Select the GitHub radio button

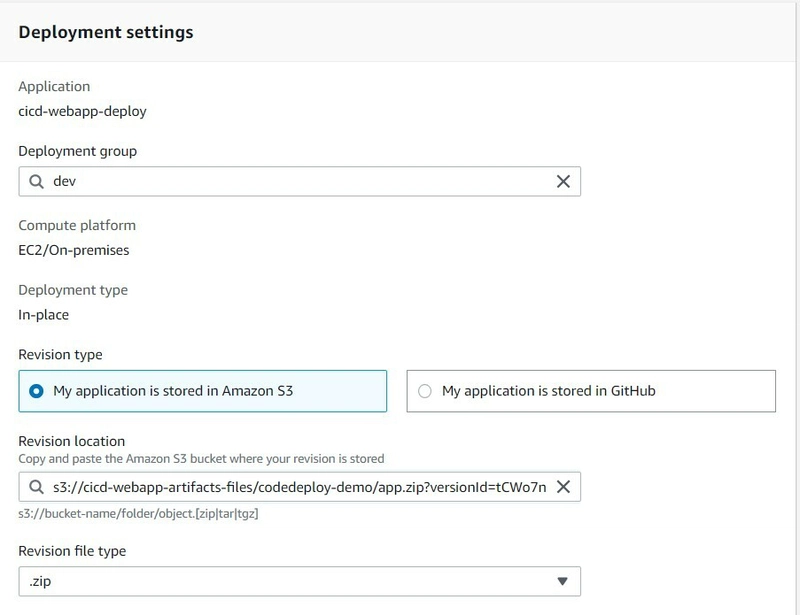424,391
